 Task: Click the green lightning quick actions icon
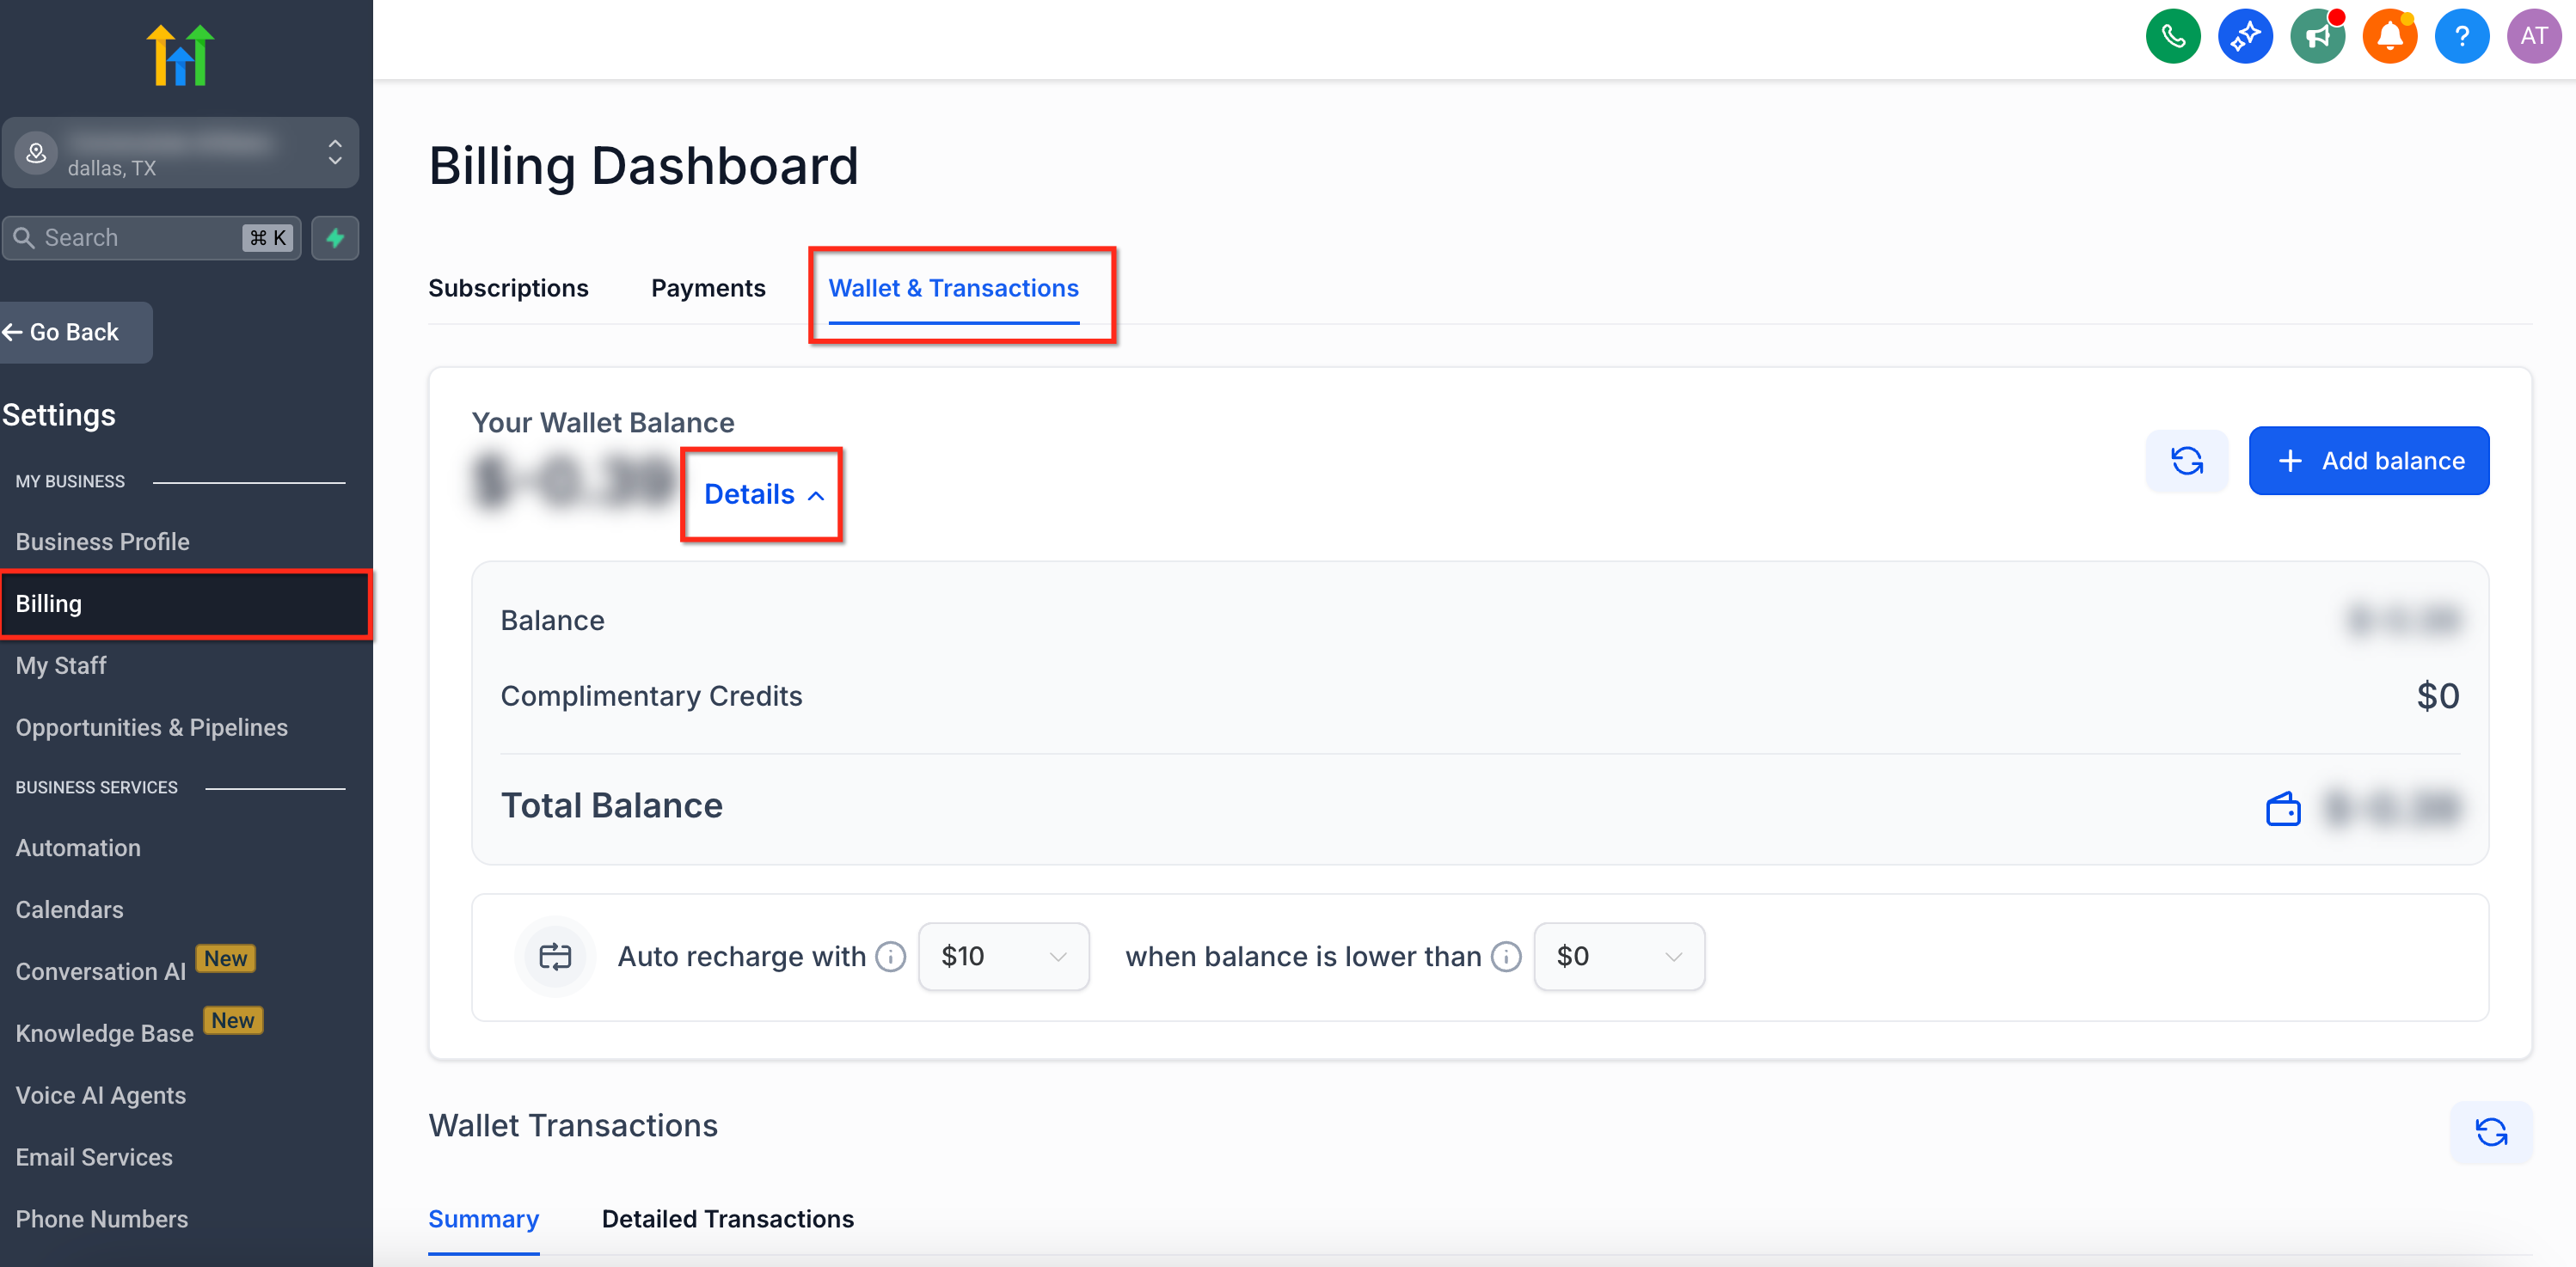tap(335, 238)
